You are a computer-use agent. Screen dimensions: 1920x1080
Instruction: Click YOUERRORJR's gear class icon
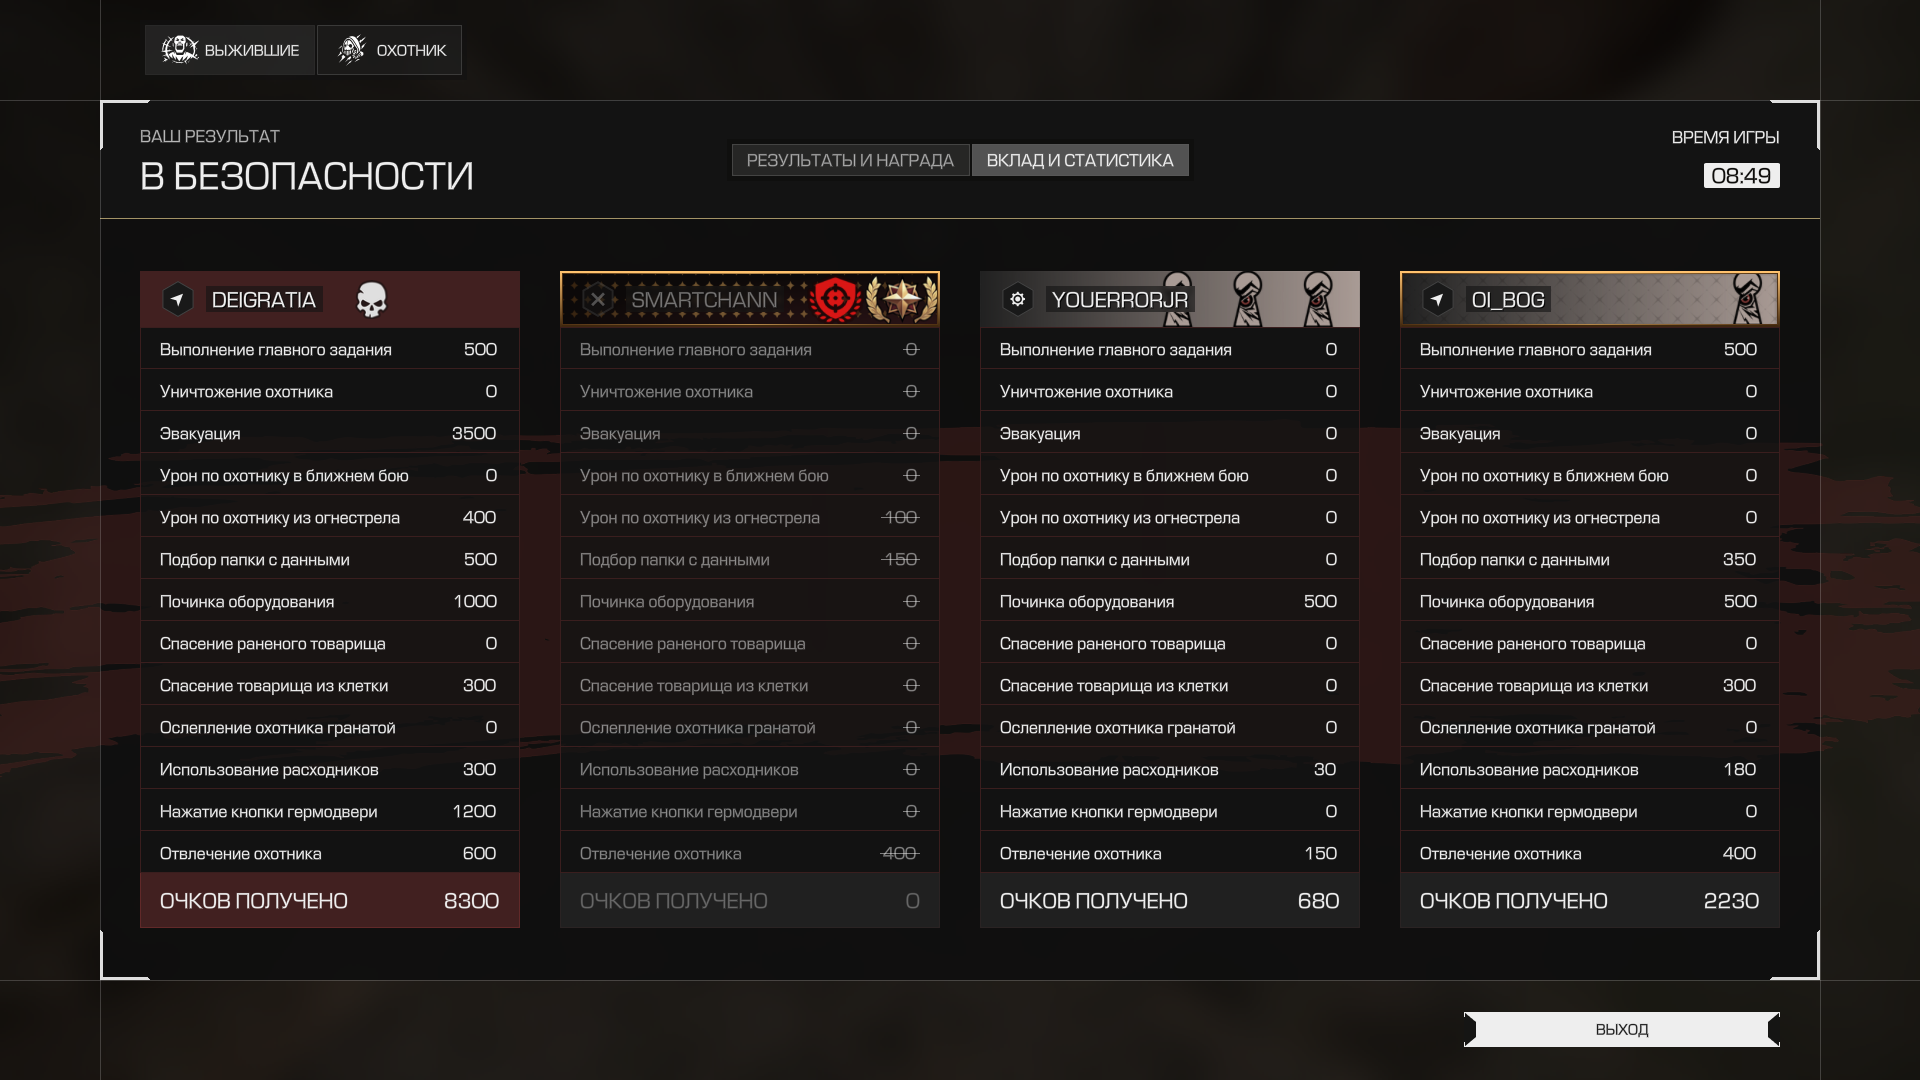pos(1017,299)
